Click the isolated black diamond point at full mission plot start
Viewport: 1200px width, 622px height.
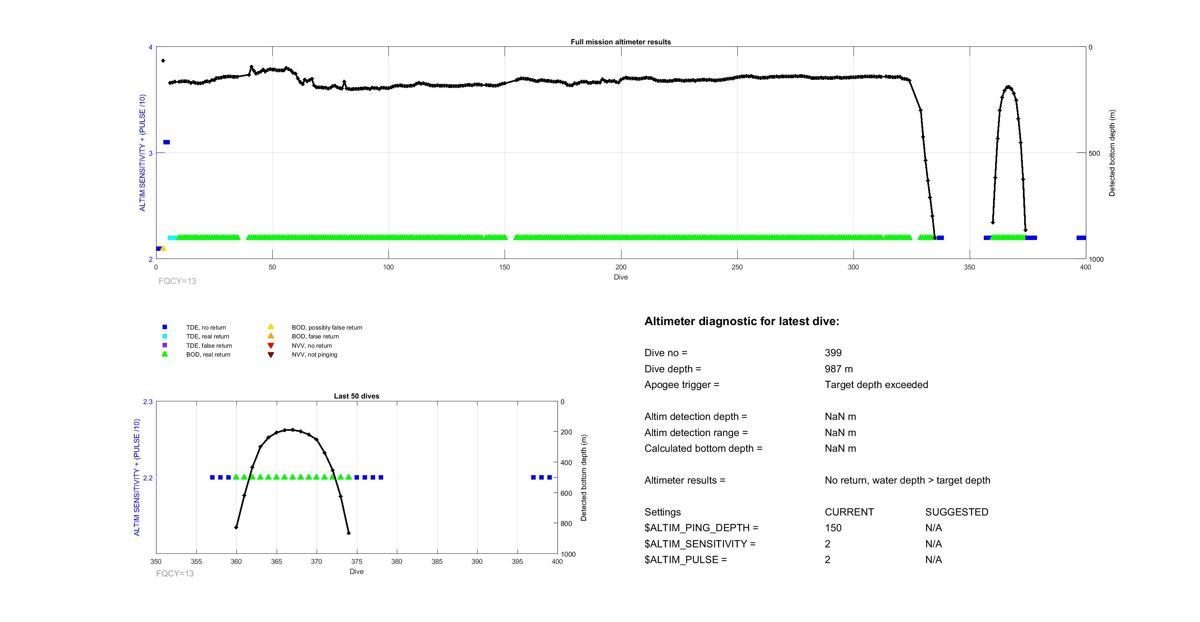pyautogui.click(x=163, y=61)
